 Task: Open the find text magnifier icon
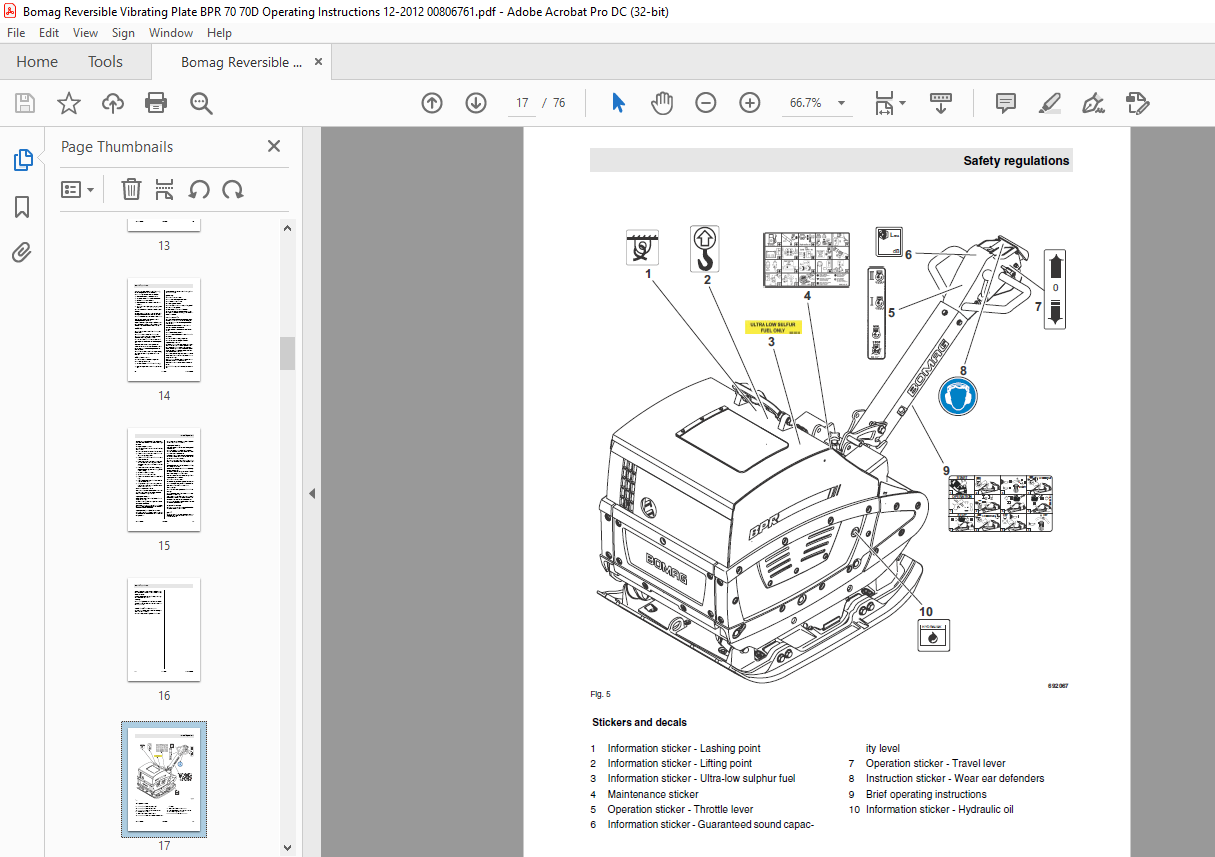202,103
